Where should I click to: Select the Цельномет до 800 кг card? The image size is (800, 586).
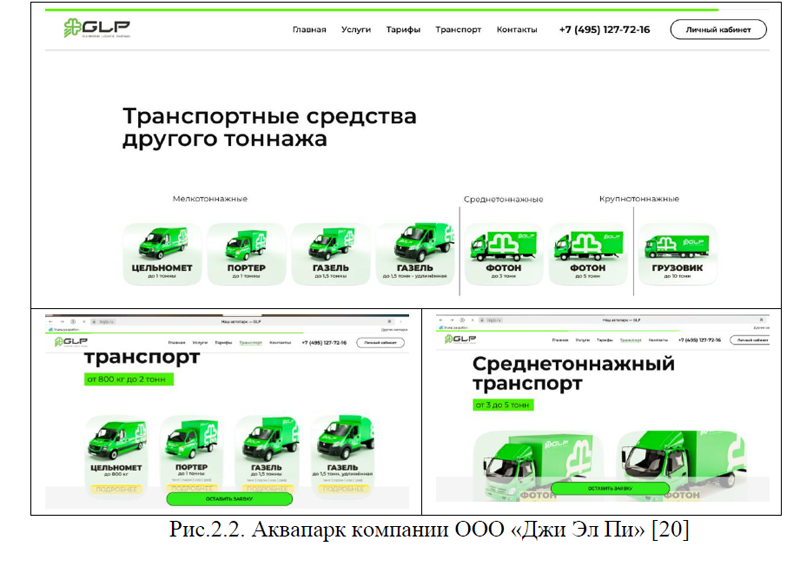click(x=116, y=455)
